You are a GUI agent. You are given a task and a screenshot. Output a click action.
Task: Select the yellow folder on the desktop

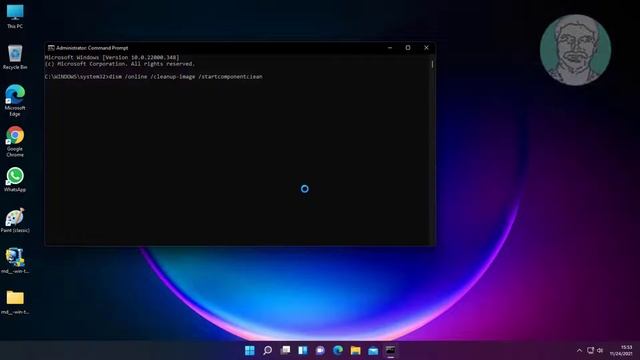coord(15,302)
